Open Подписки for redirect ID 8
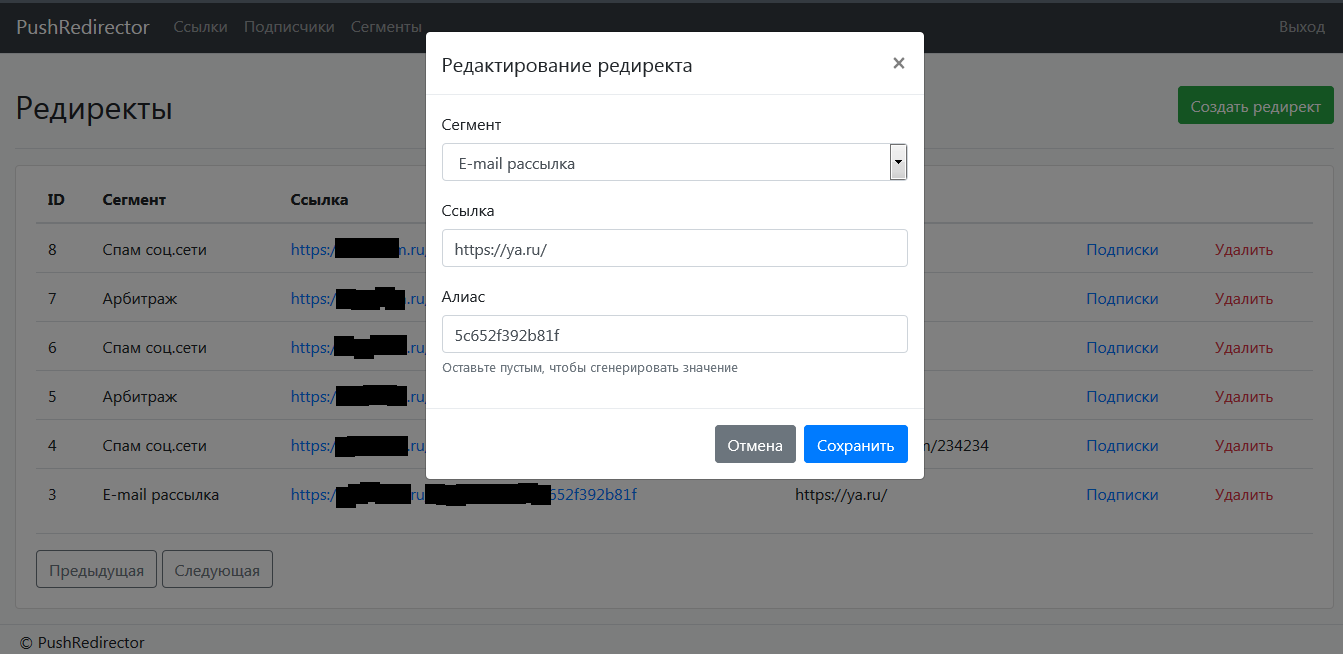This screenshot has width=1343, height=654. coord(1122,249)
